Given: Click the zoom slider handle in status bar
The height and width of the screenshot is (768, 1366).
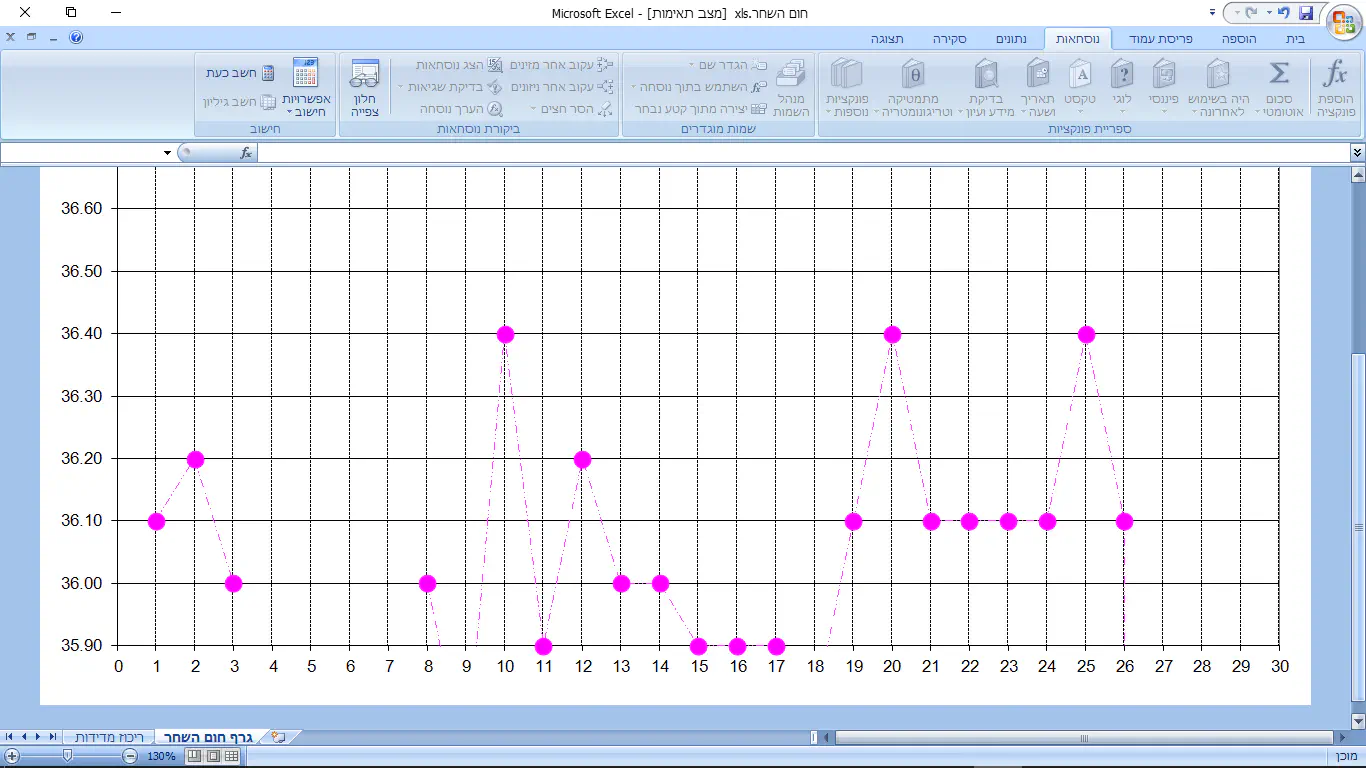Looking at the screenshot, I should (67, 756).
